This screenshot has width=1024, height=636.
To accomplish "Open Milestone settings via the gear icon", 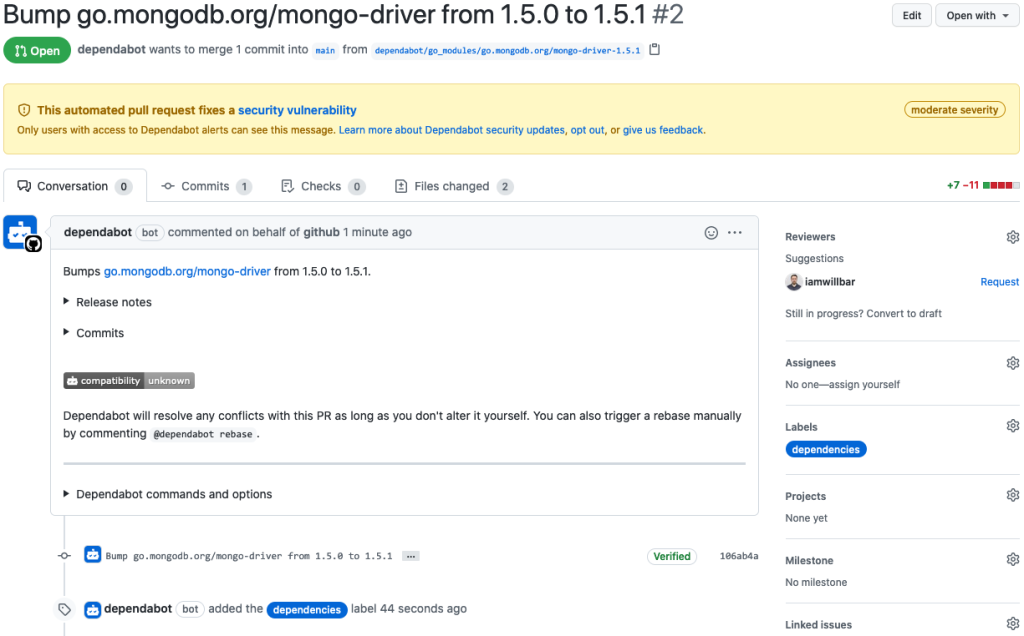I will coord(1012,558).
